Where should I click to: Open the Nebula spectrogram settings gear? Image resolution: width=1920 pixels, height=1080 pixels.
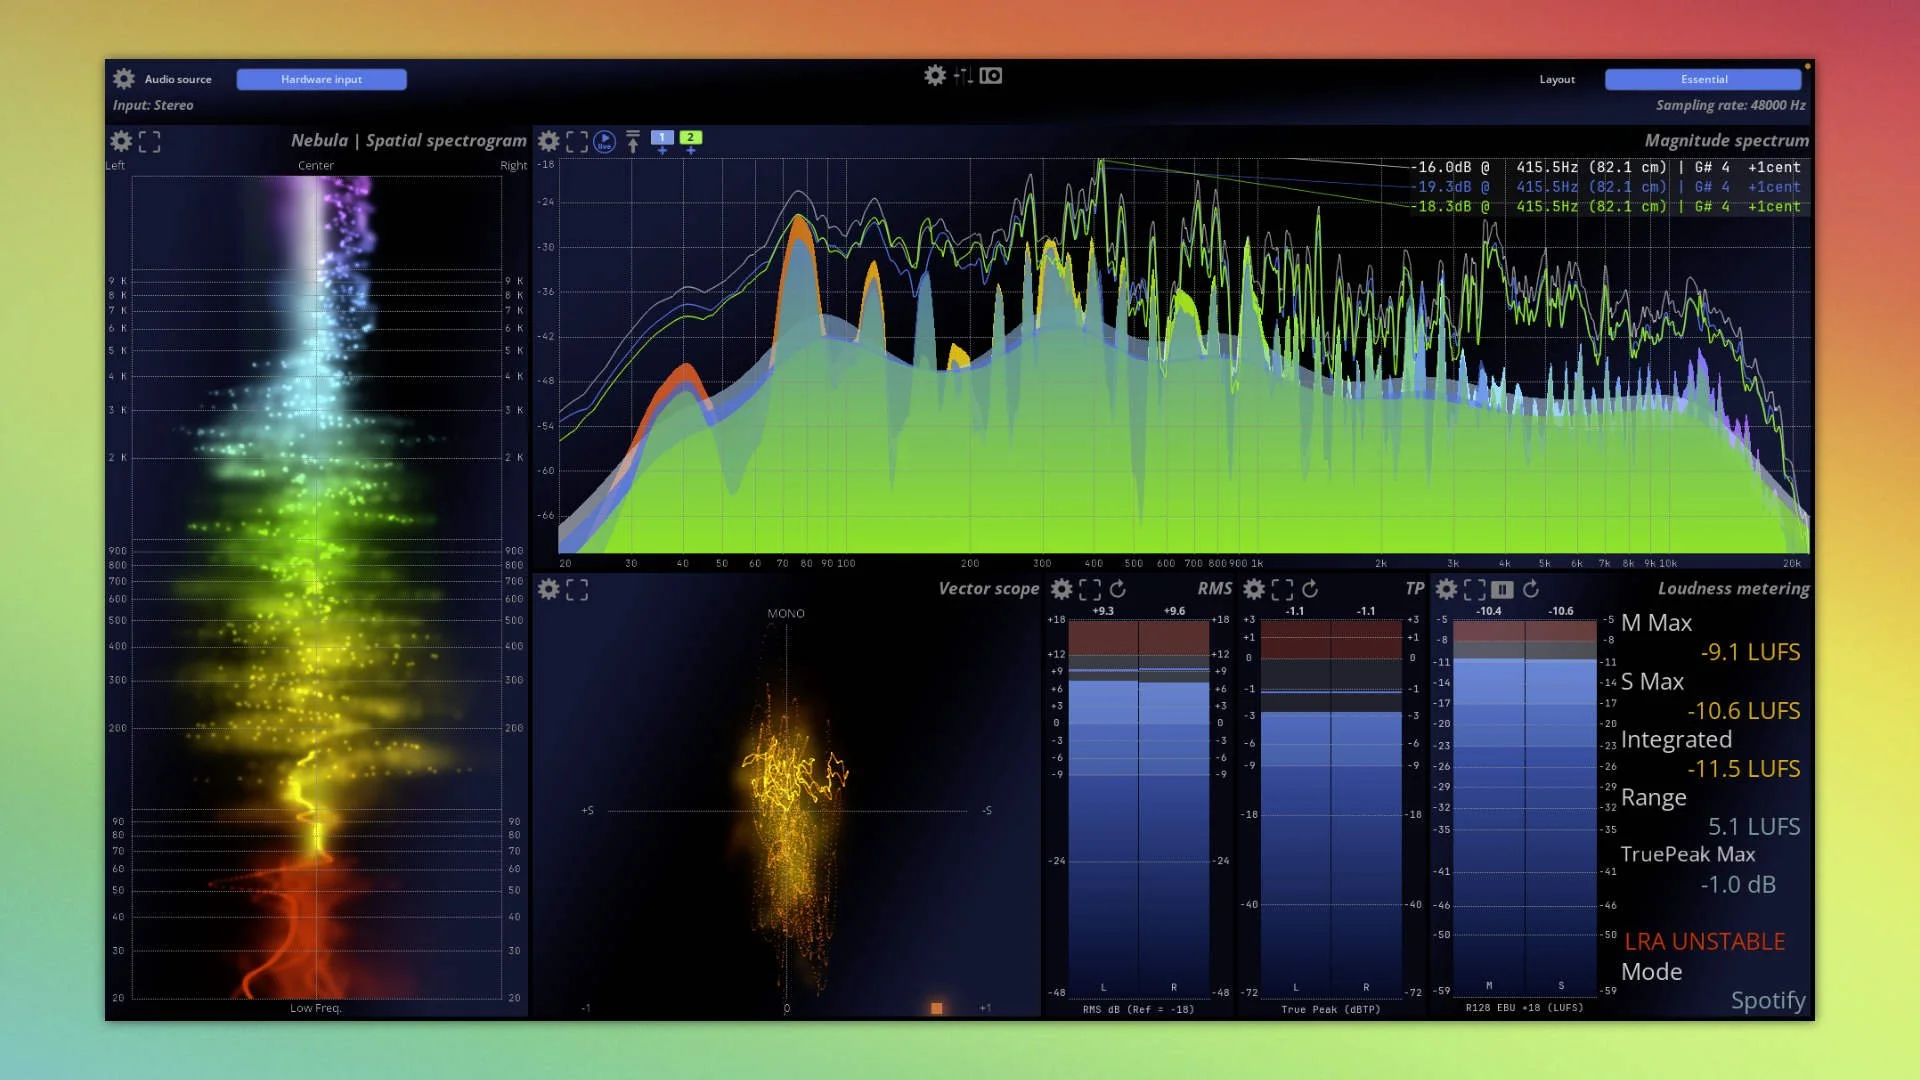[x=121, y=141]
